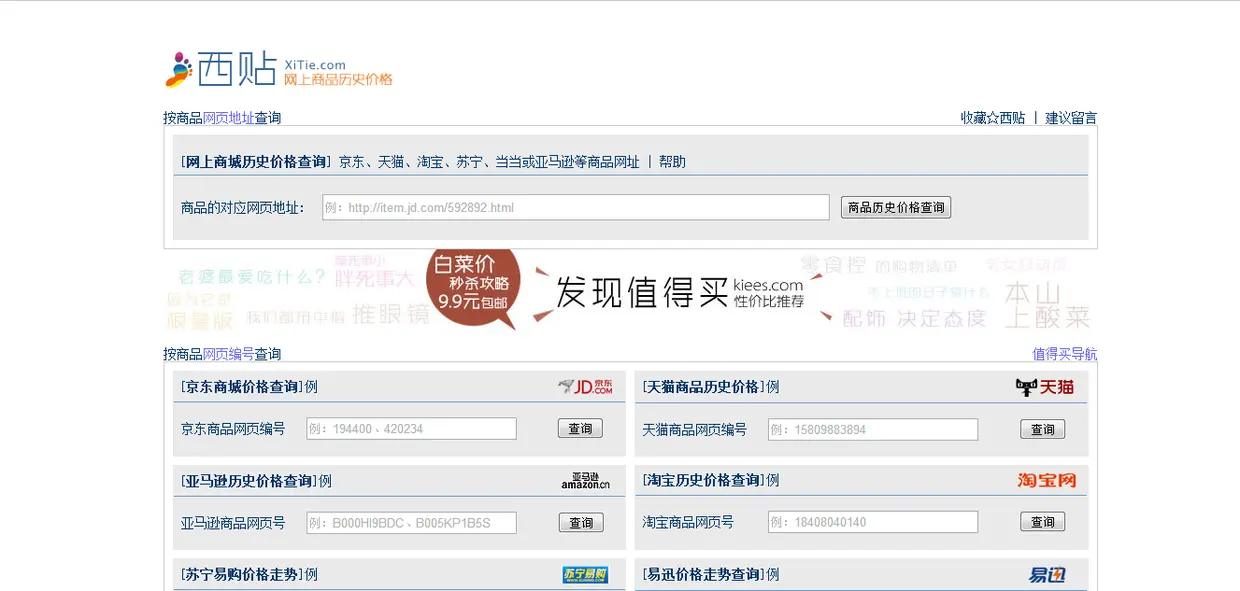Open the 收藏☆西贴 bookmark link
The height and width of the screenshot is (591, 1240).
[993, 118]
